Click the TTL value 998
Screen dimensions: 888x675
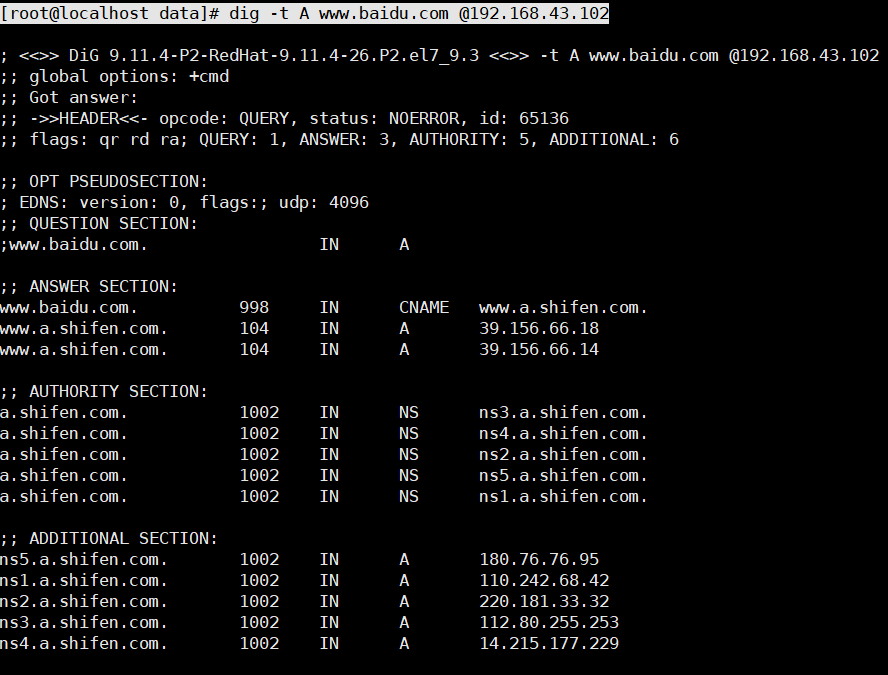(x=254, y=307)
